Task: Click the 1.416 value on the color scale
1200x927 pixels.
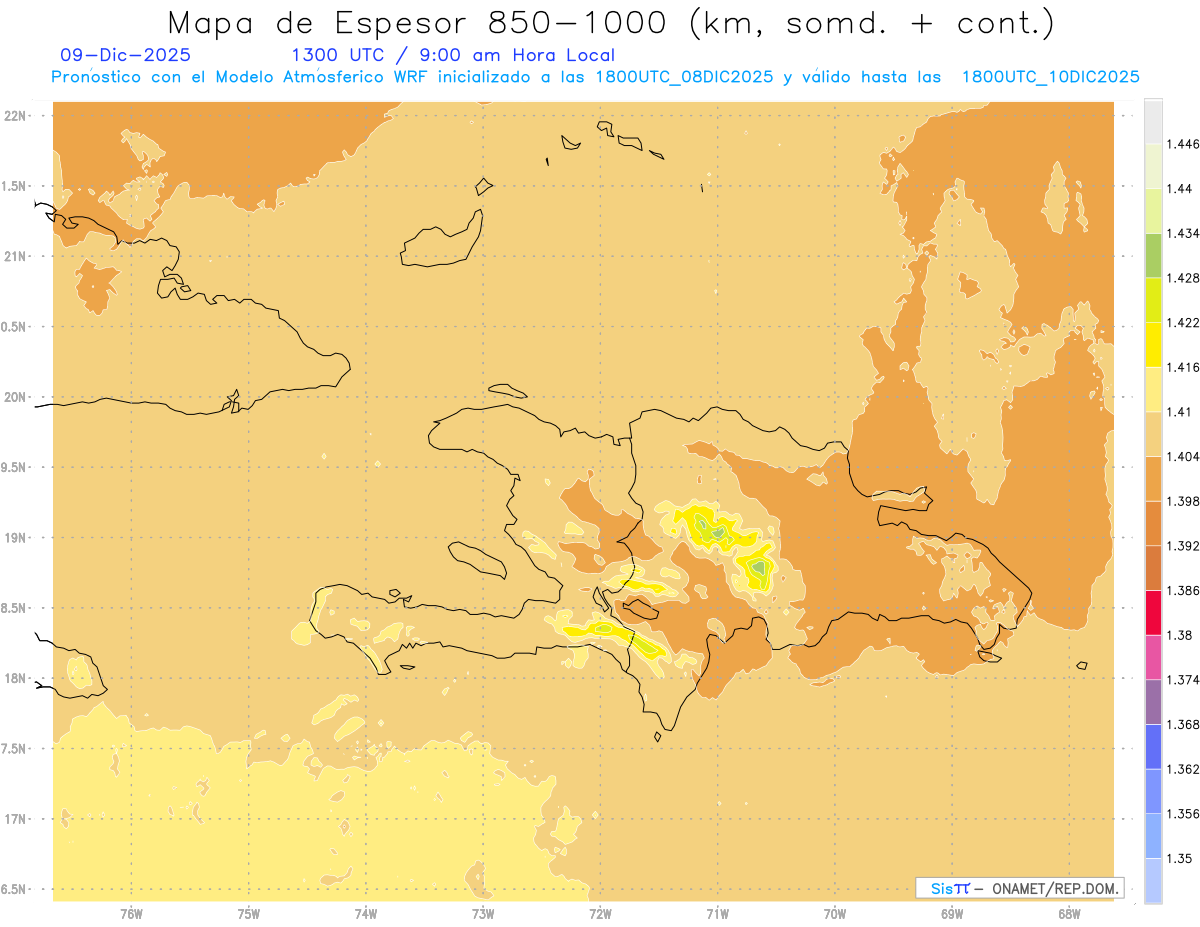Action: coord(1182,367)
